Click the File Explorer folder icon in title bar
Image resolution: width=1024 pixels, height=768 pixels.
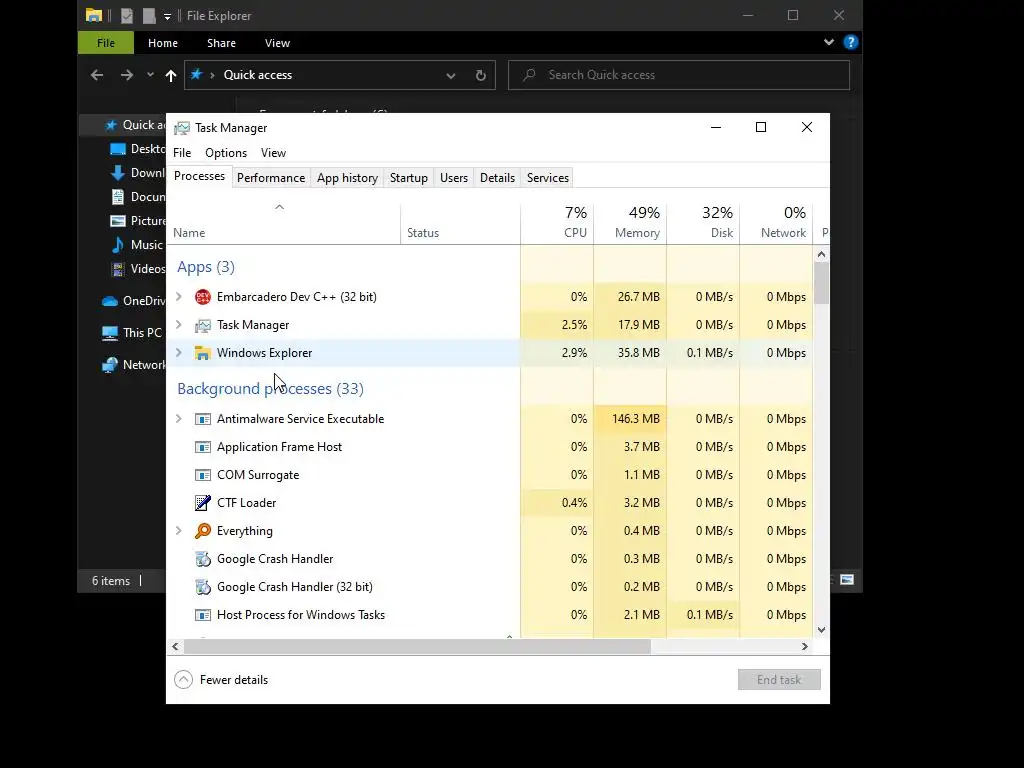[94, 16]
